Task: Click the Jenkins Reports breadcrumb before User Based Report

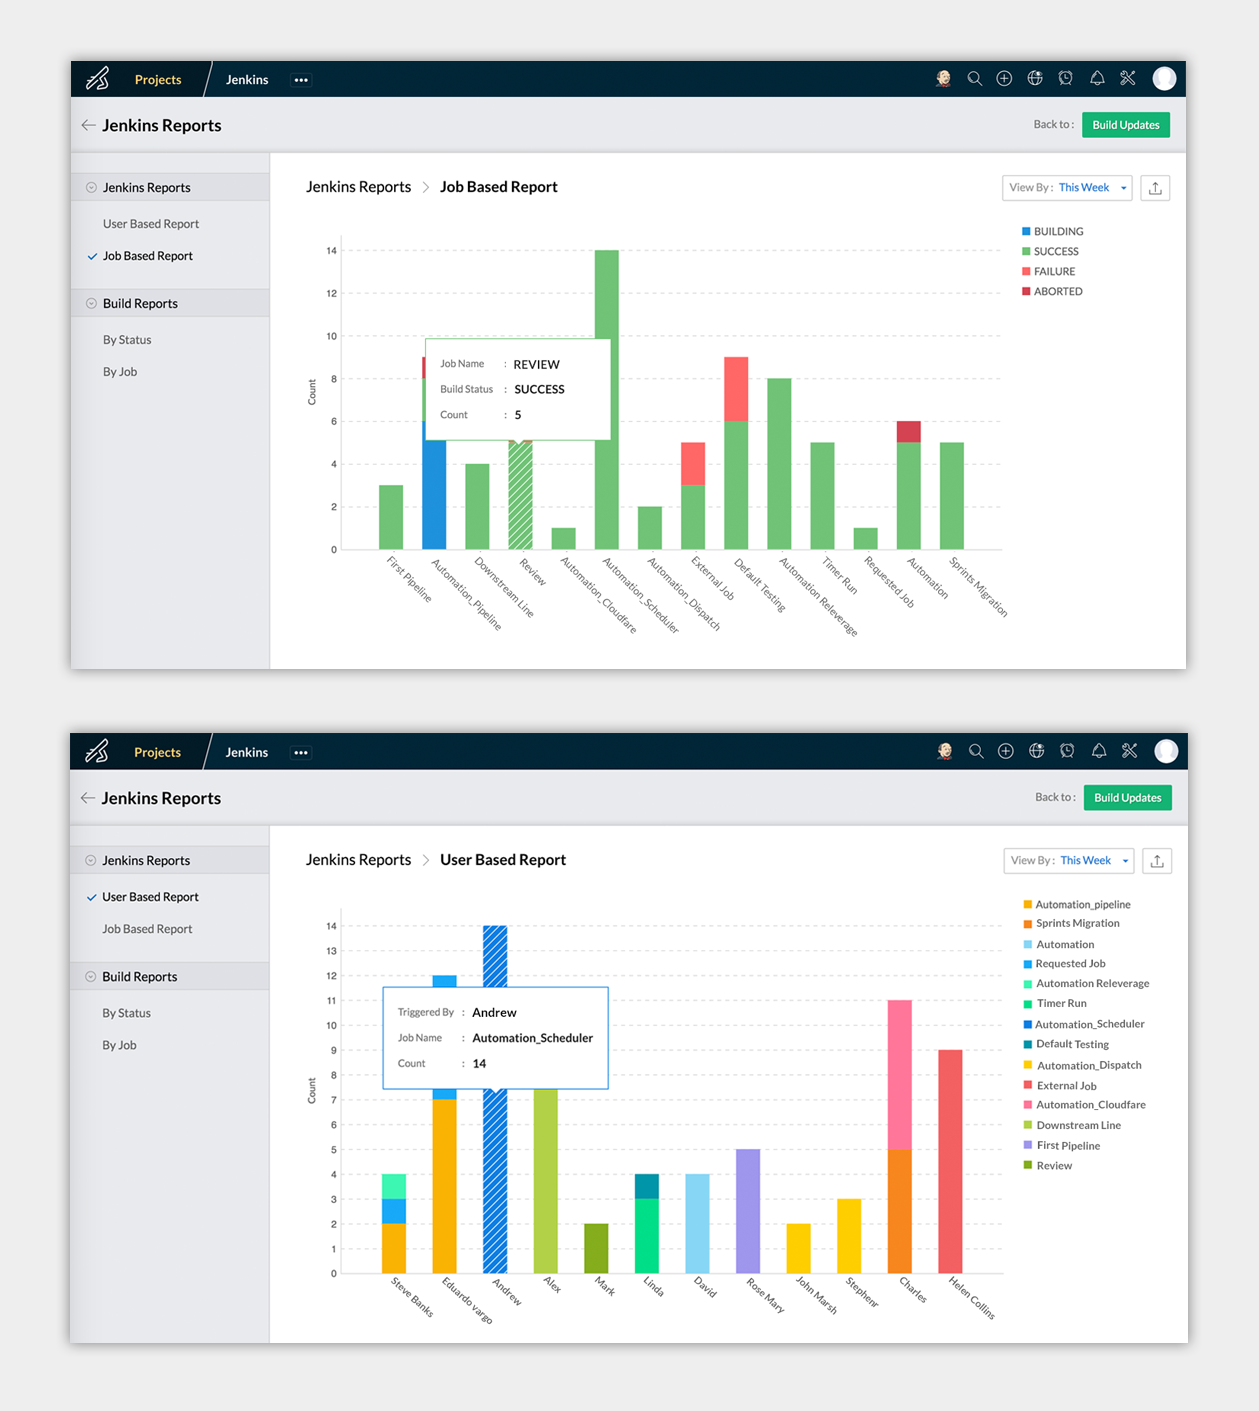Action: click(x=358, y=860)
